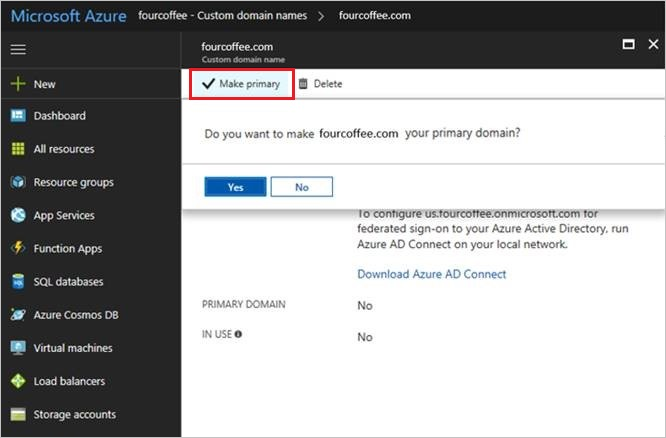
Task: Open the Resource groups cube icon
Action: pos(18,182)
